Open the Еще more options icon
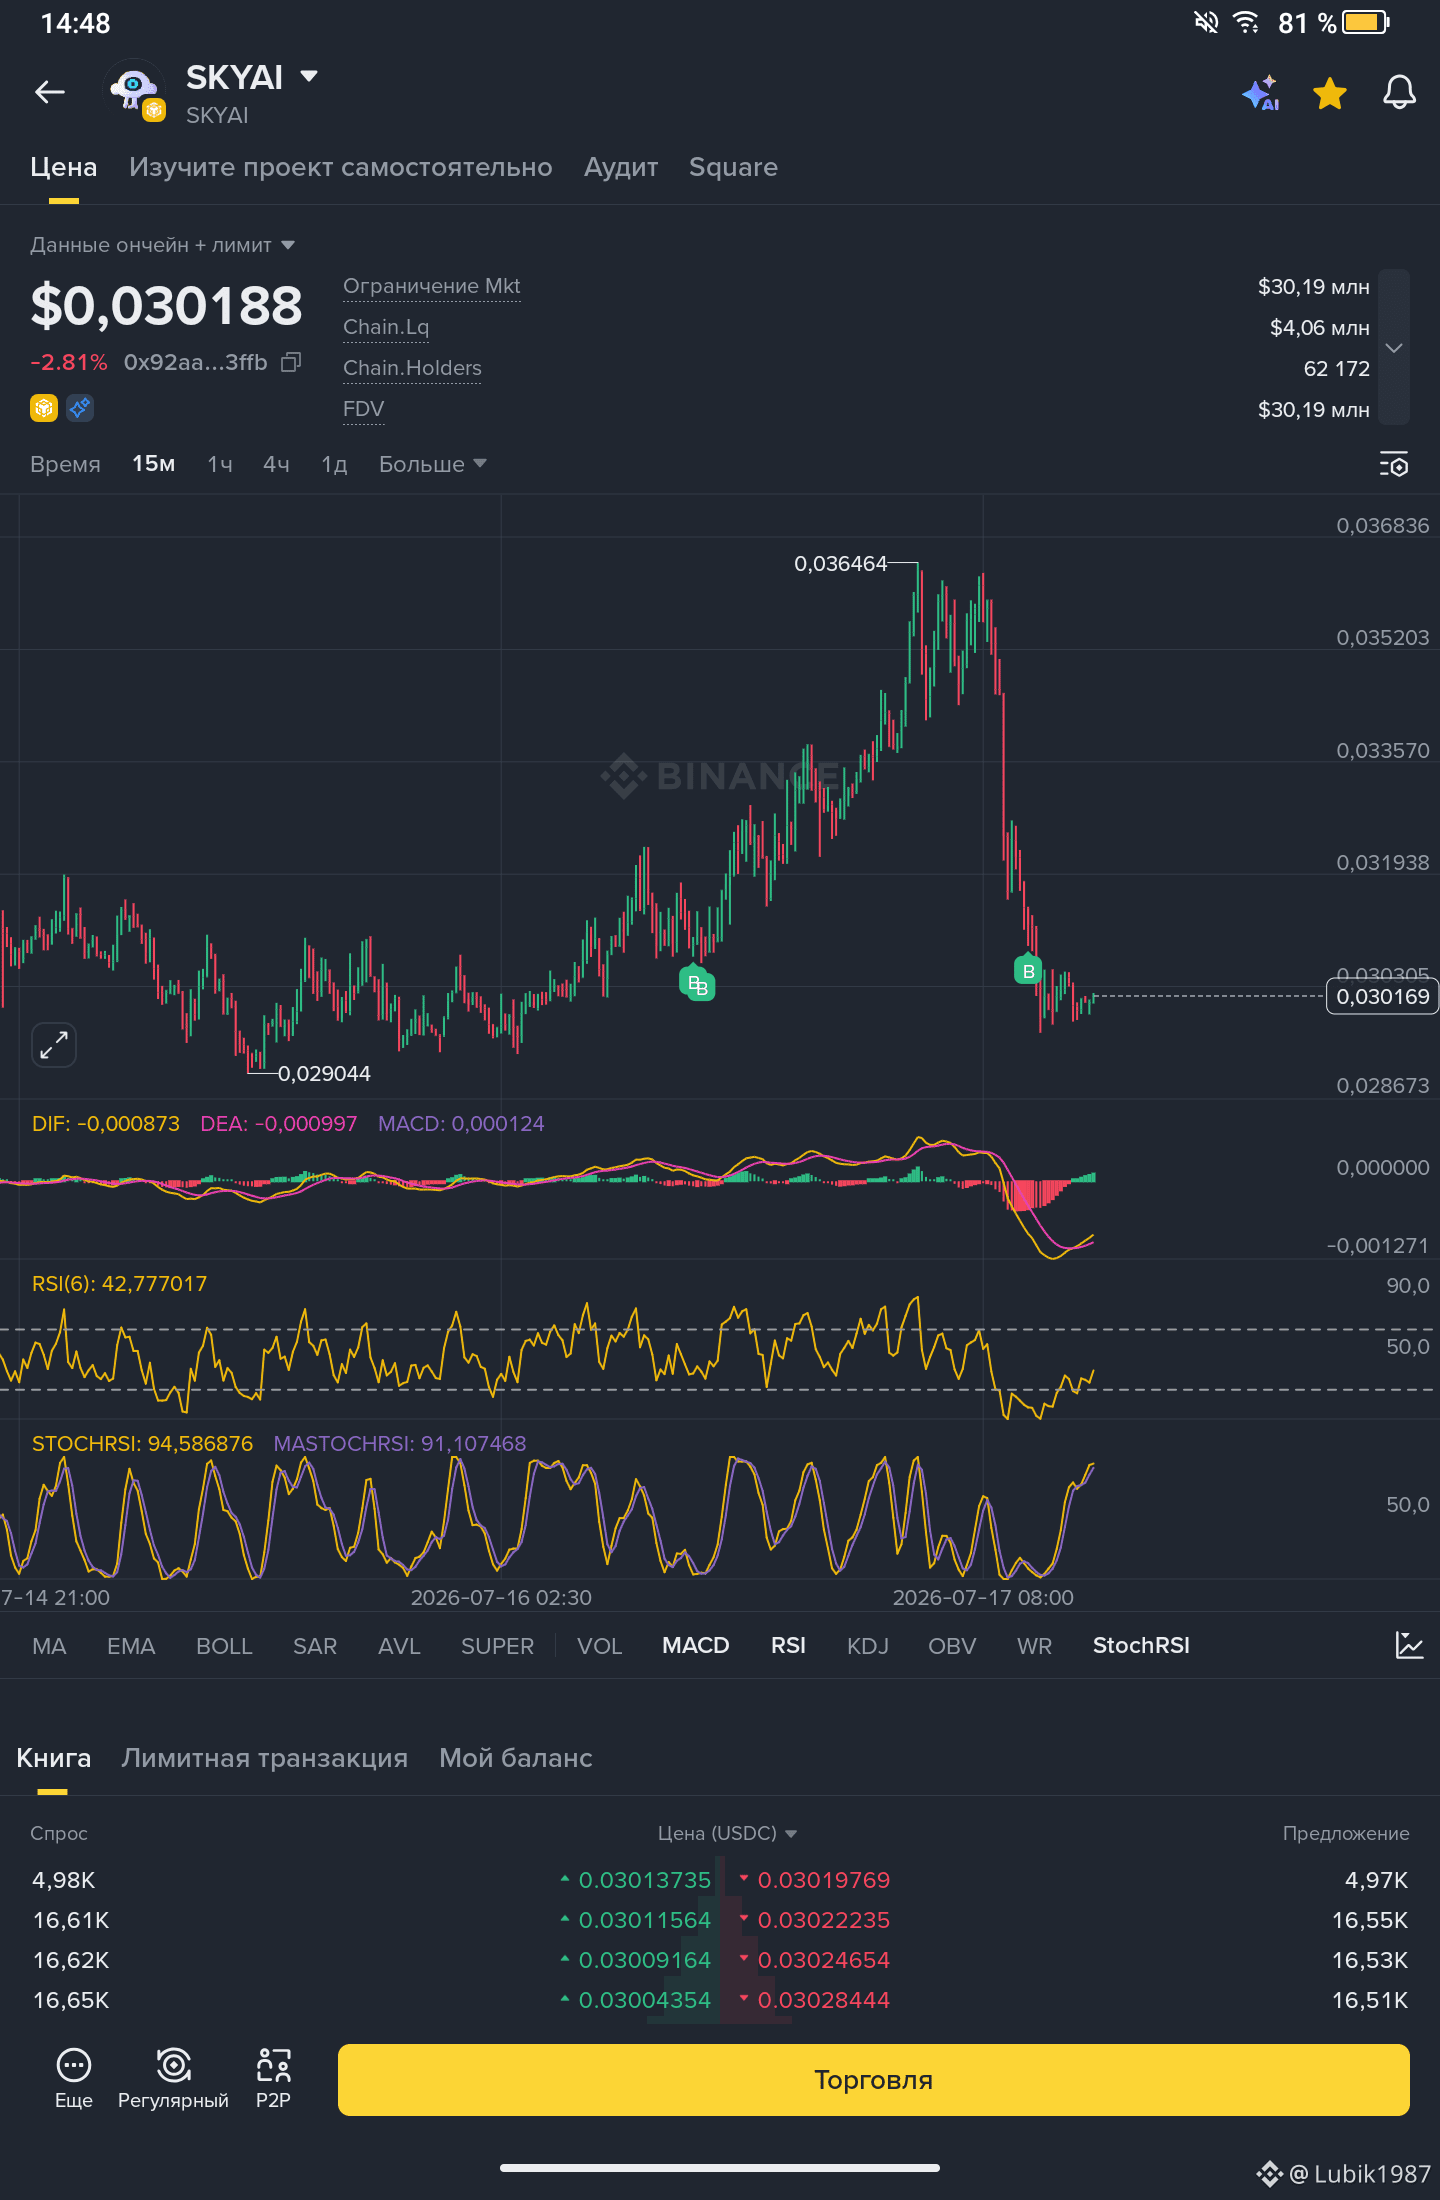1440x2200 pixels. 74,2078
